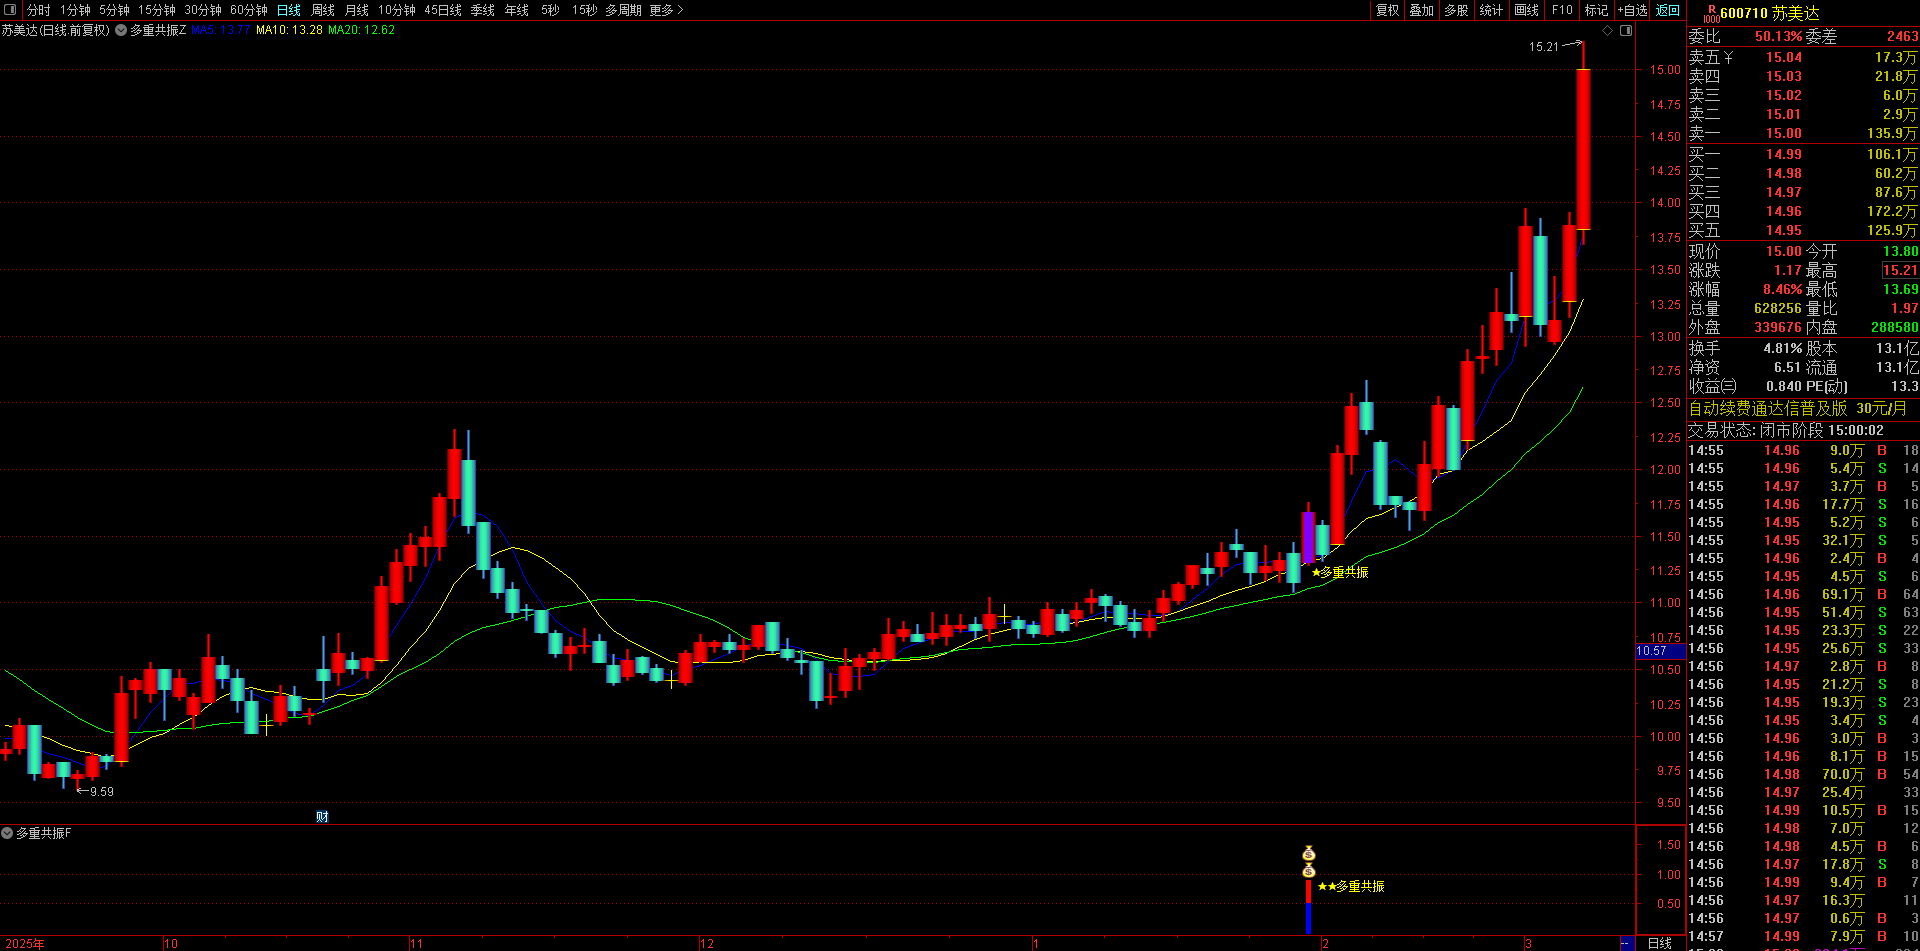Switch to 周线 weekly chart

point(323,10)
